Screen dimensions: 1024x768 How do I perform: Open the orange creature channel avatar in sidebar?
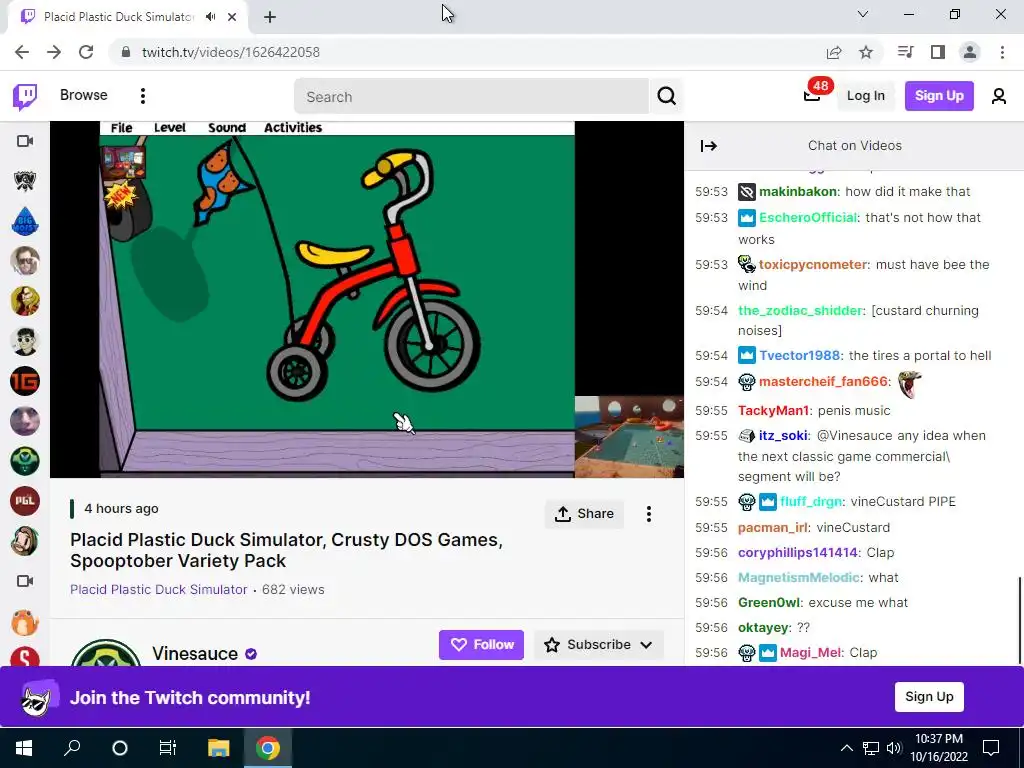coord(25,621)
